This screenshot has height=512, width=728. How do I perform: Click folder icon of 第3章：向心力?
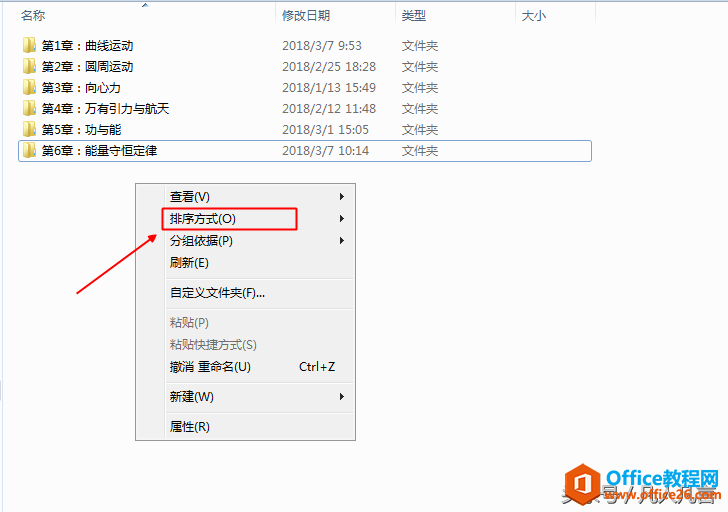(x=29, y=87)
